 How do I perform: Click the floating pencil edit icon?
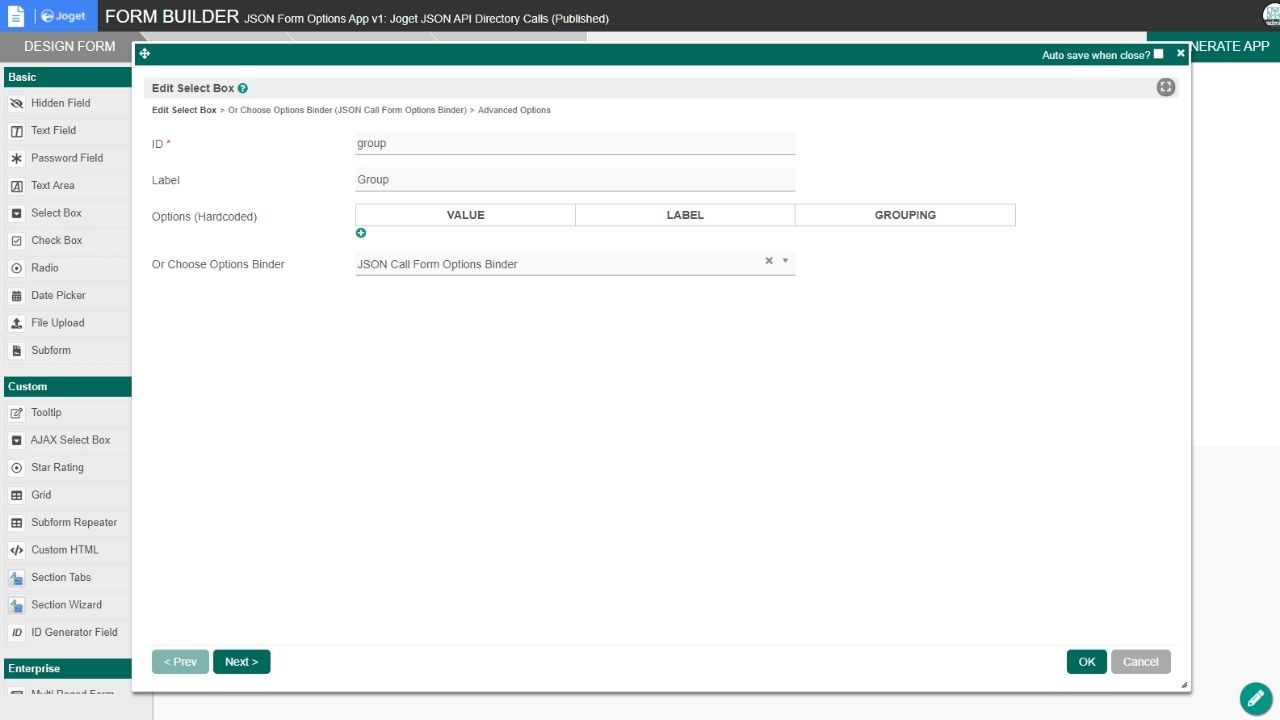point(1255,698)
